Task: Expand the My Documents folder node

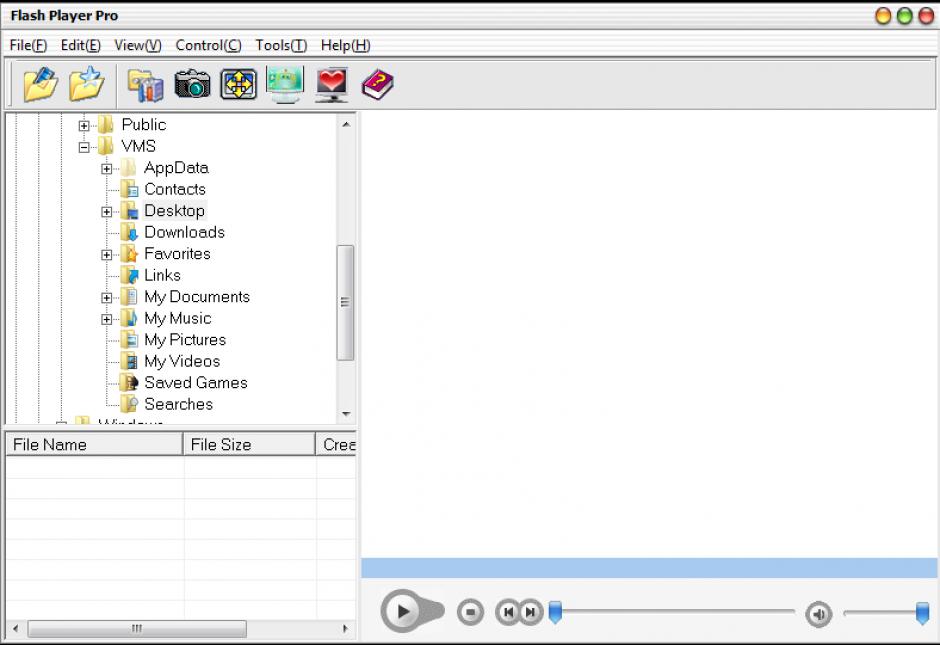Action: (x=107, y=298)
